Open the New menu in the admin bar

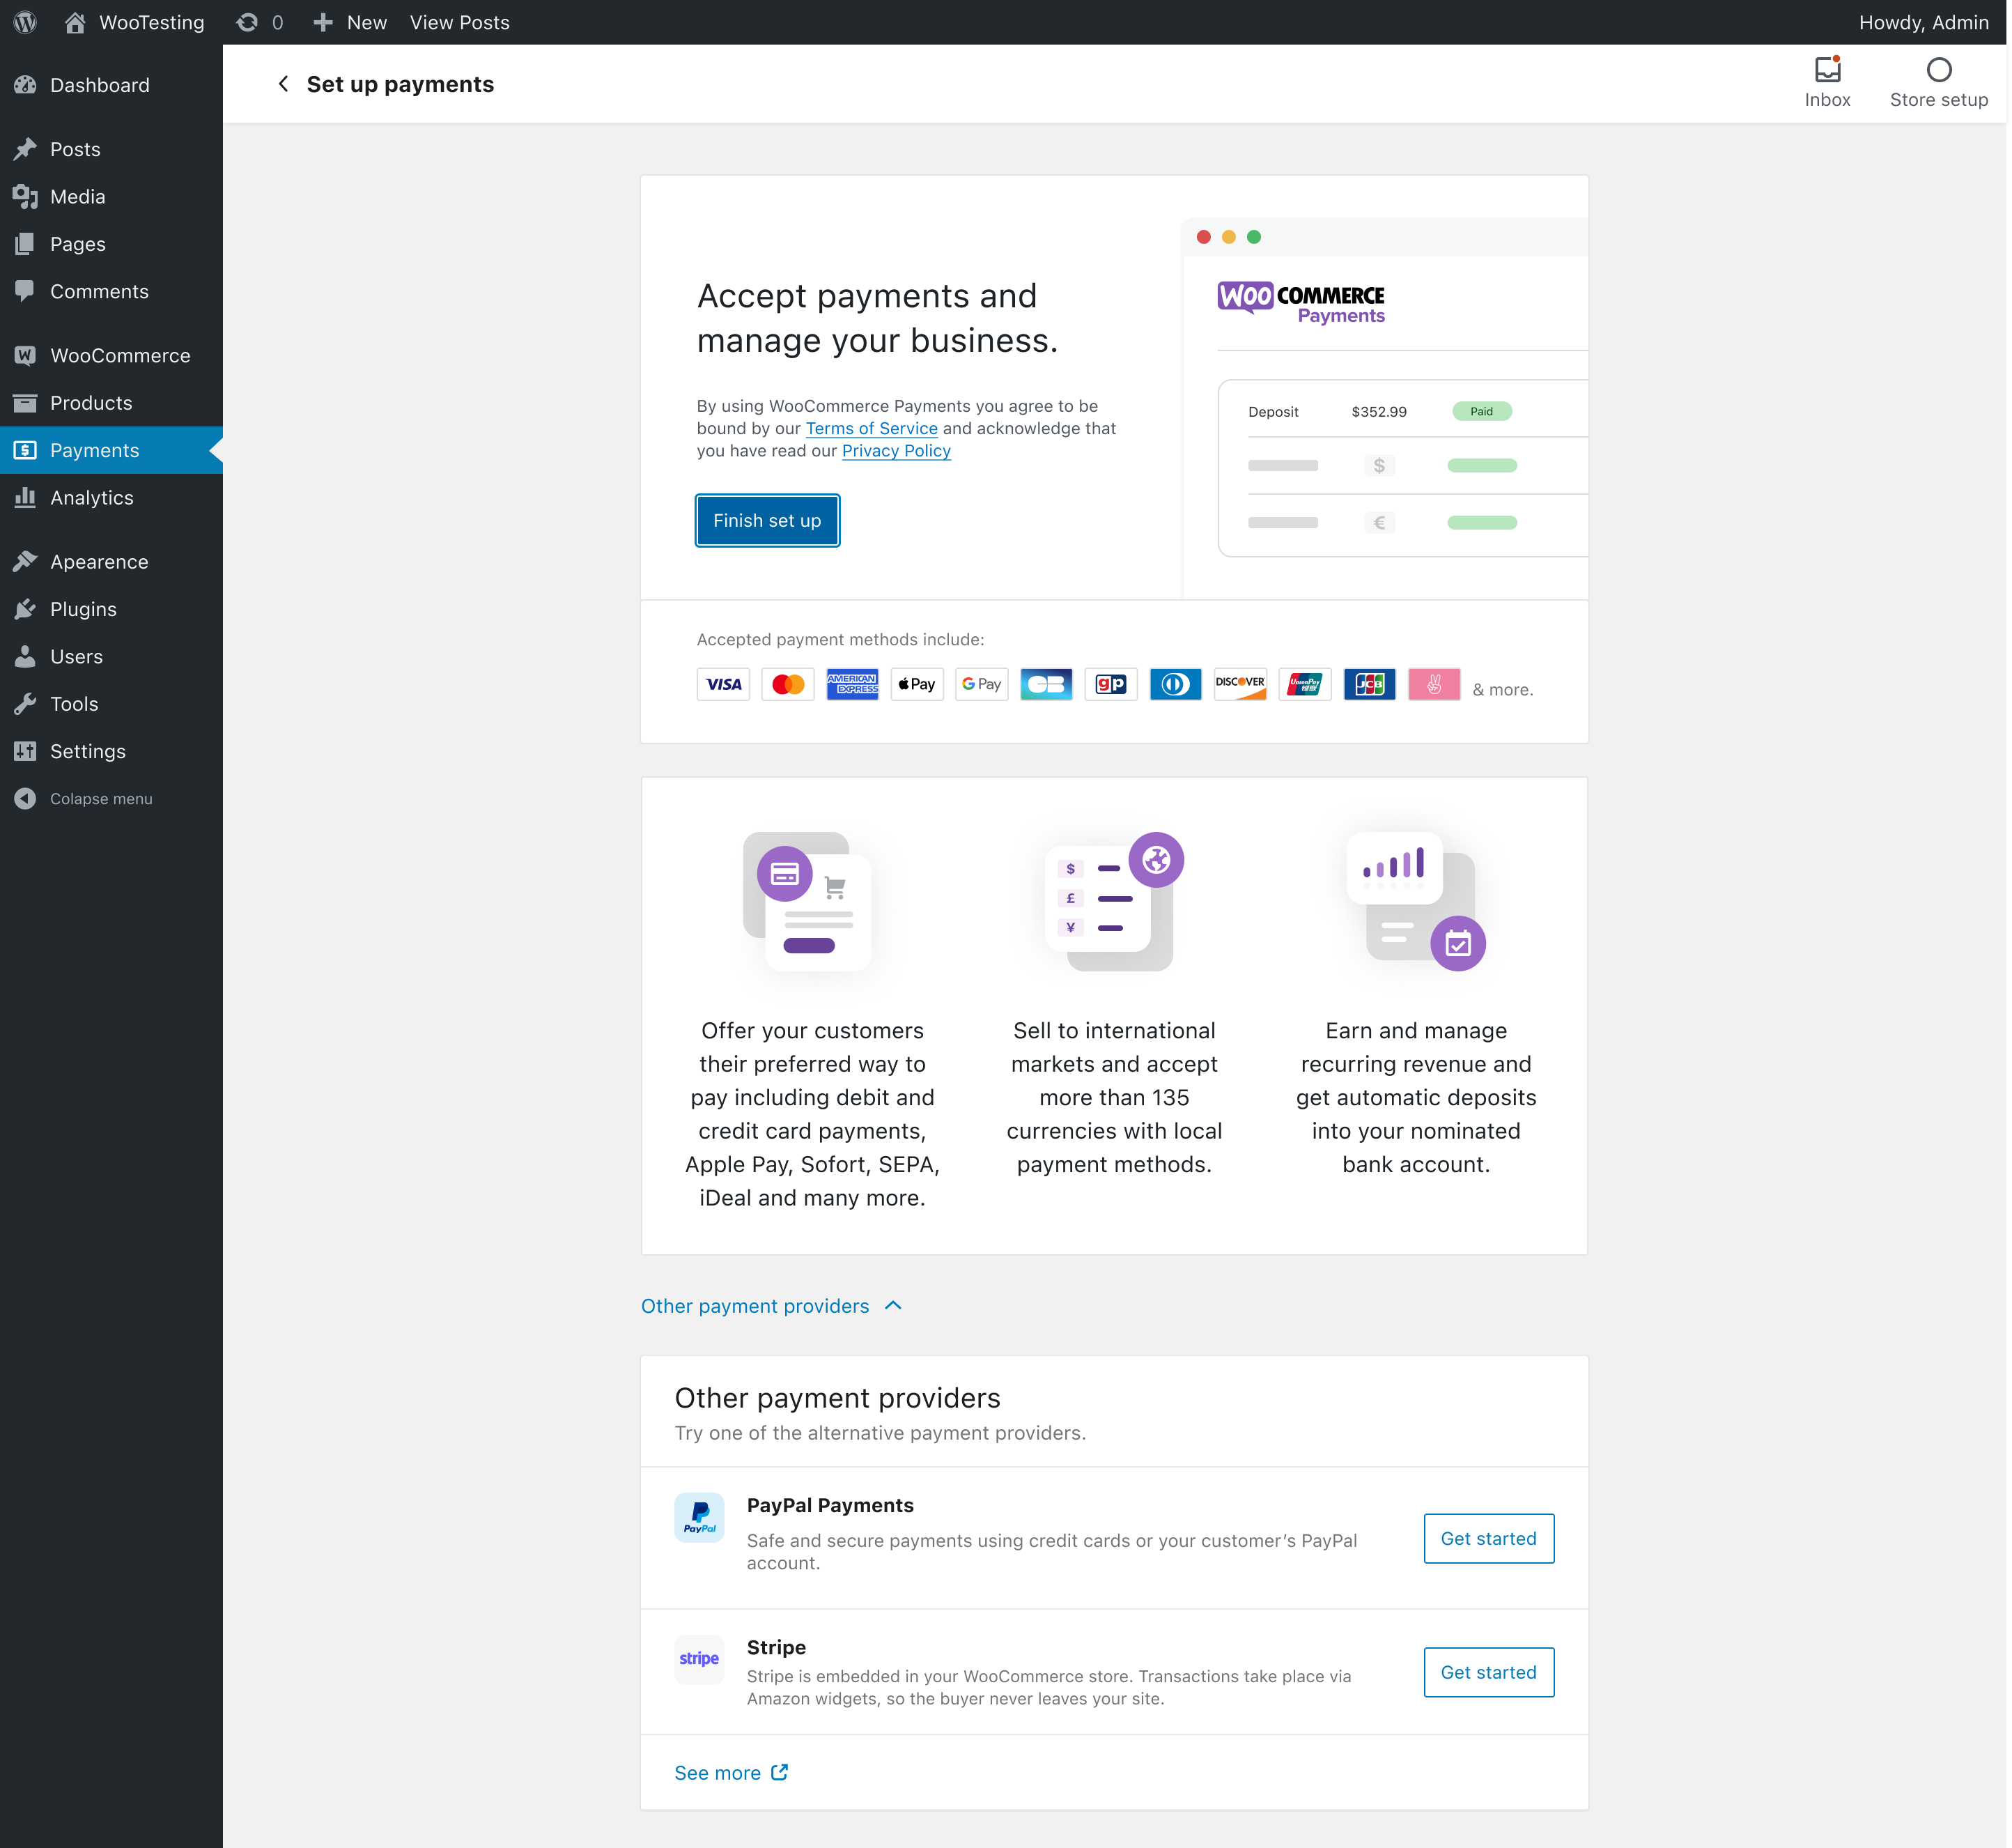point(348,22)
